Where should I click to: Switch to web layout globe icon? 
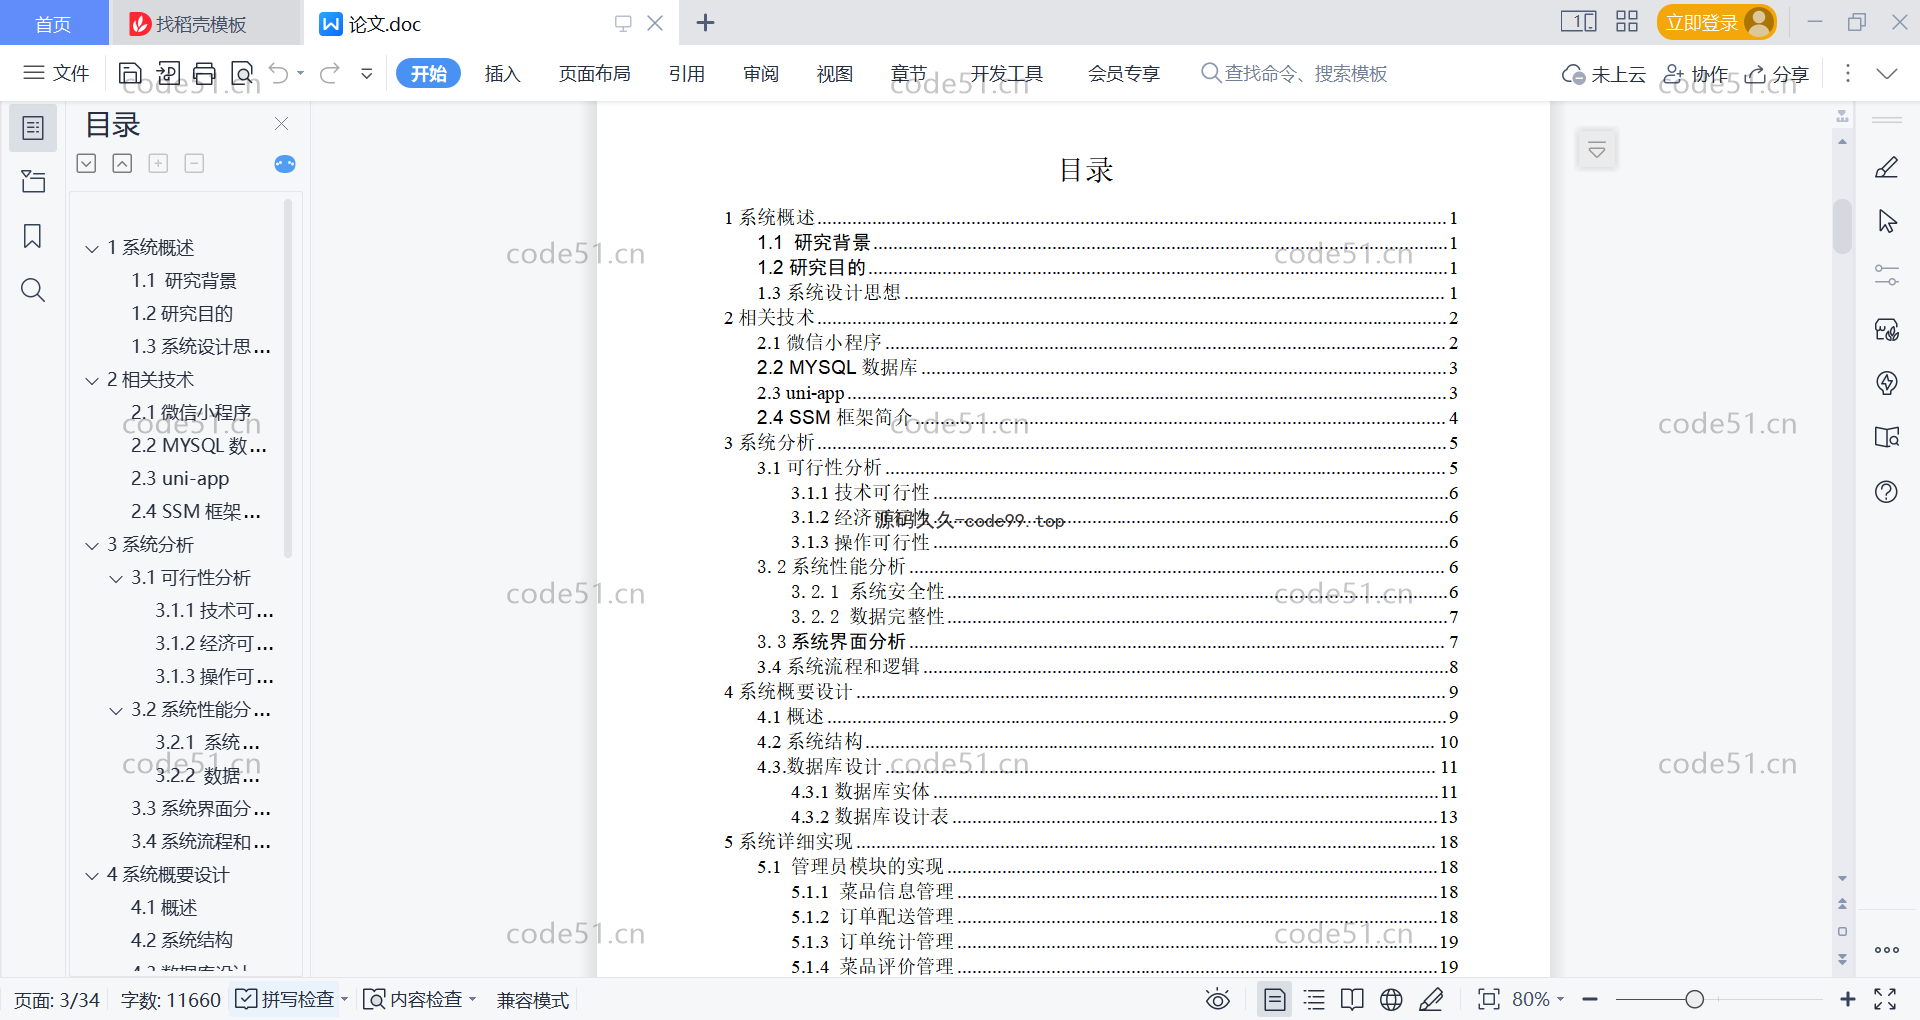[x=1391, y=999]
